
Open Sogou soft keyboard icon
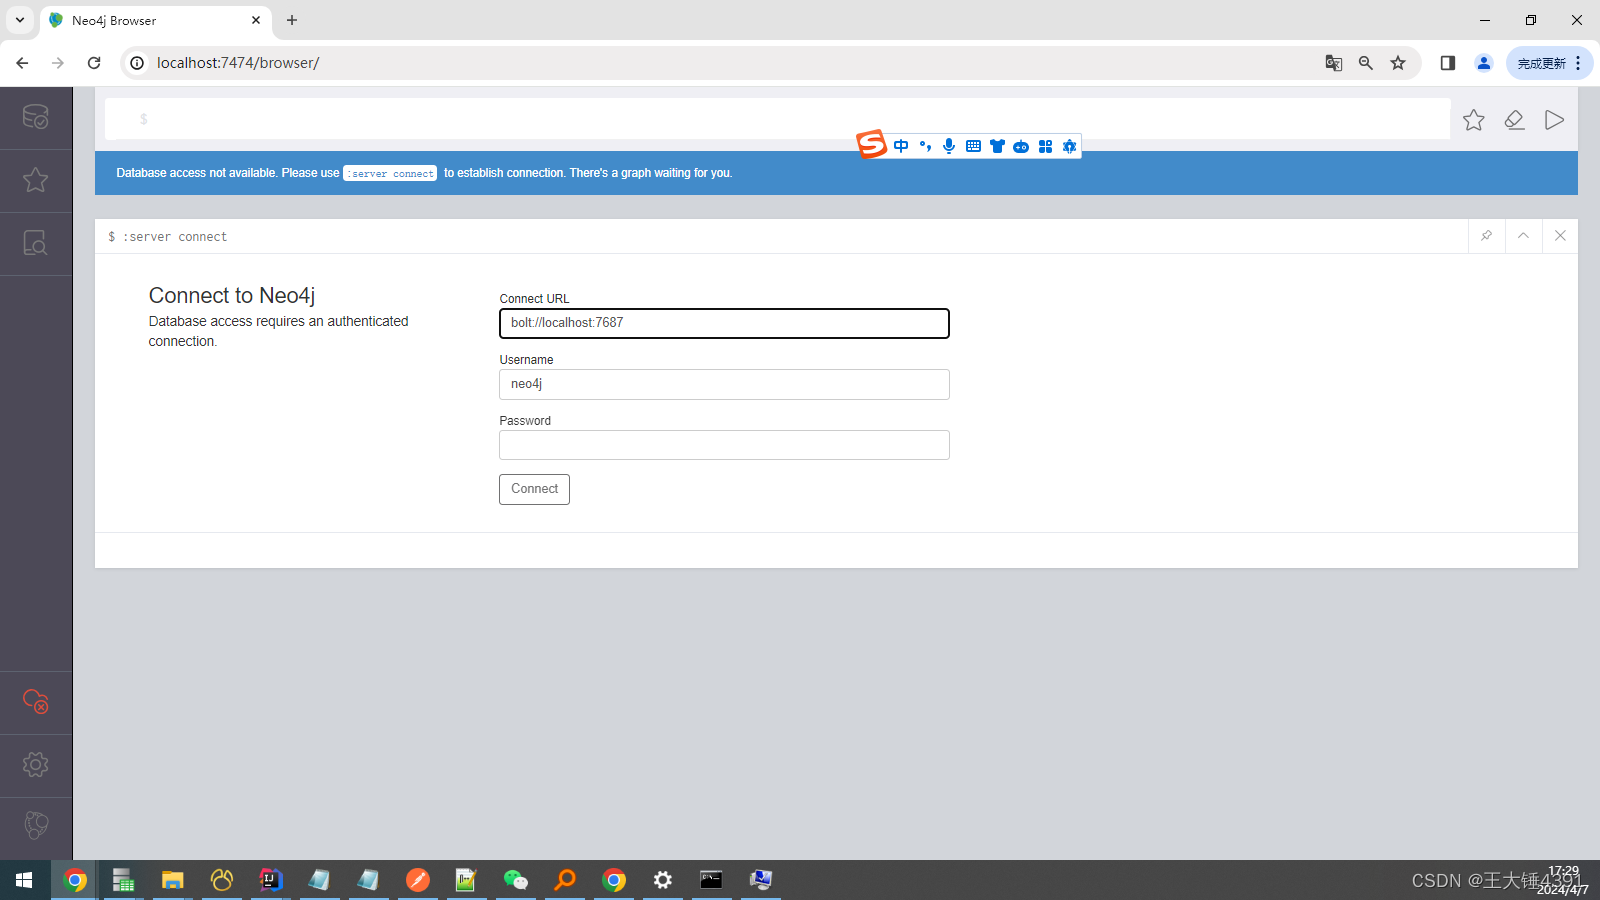(973, 146)
